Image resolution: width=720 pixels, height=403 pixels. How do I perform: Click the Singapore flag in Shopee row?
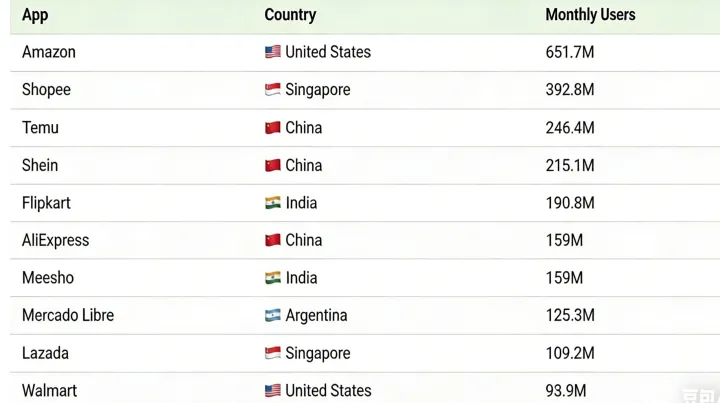(x=273, y=90)
